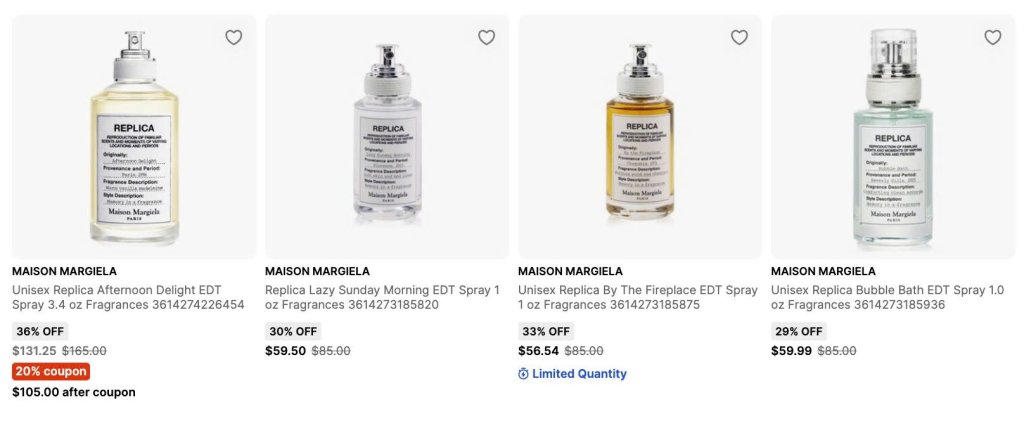Click the 20% coupon badge

tap(51, 371)
